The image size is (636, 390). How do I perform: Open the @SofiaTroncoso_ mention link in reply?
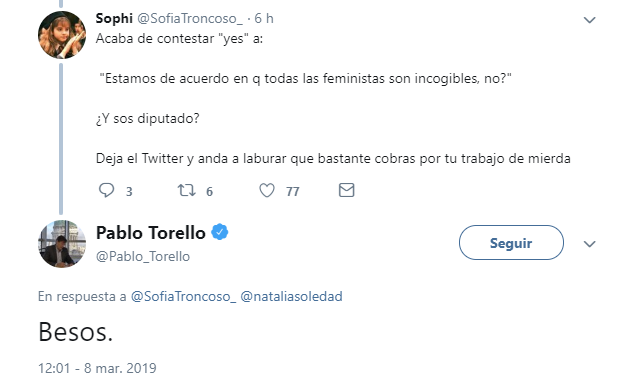pyautogui.click(x=183, y=296)
